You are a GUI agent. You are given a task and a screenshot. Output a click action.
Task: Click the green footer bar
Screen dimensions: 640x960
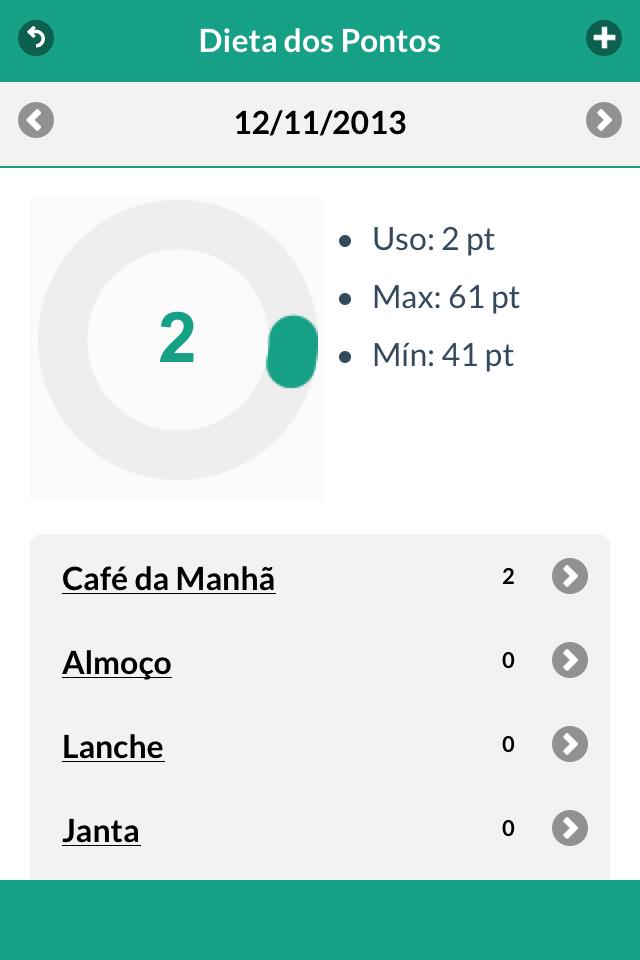click(320, 920)
